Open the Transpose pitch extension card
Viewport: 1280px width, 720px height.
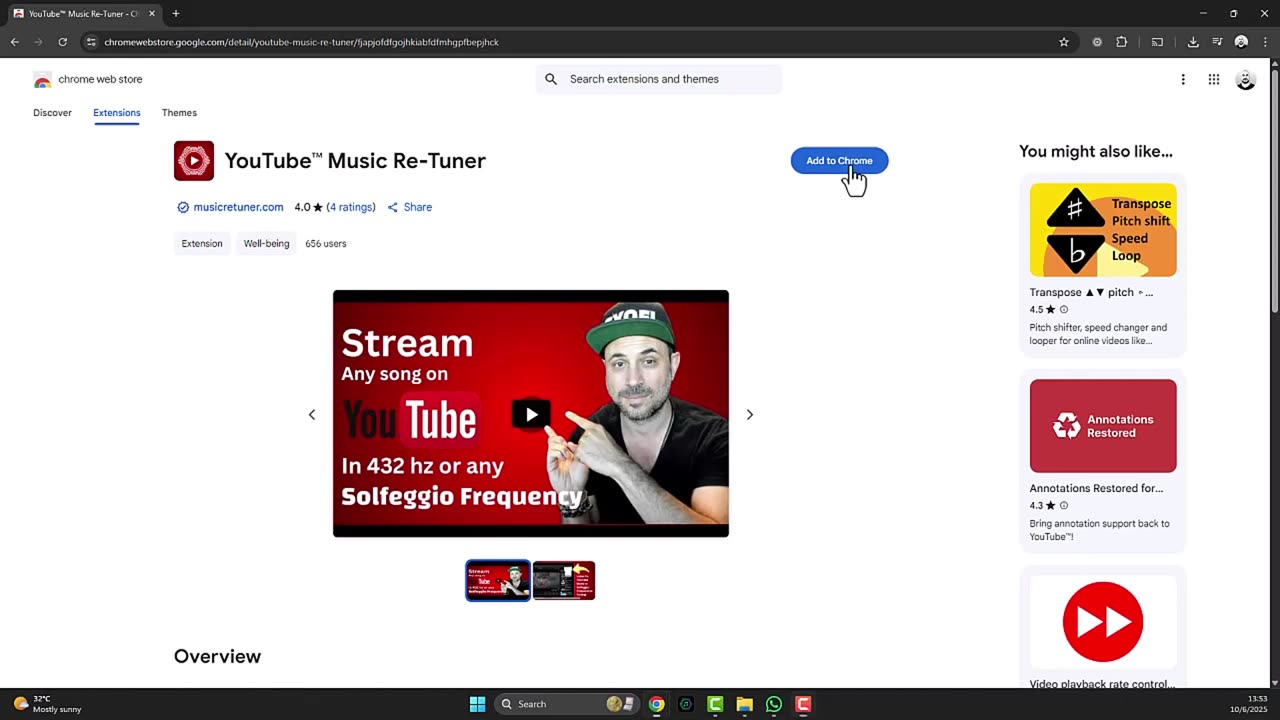1103,265
